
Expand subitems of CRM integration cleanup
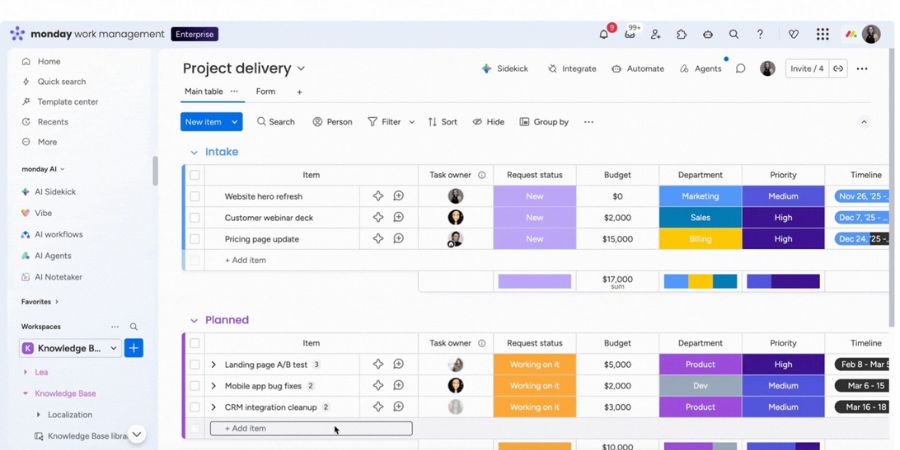point(214,407)
